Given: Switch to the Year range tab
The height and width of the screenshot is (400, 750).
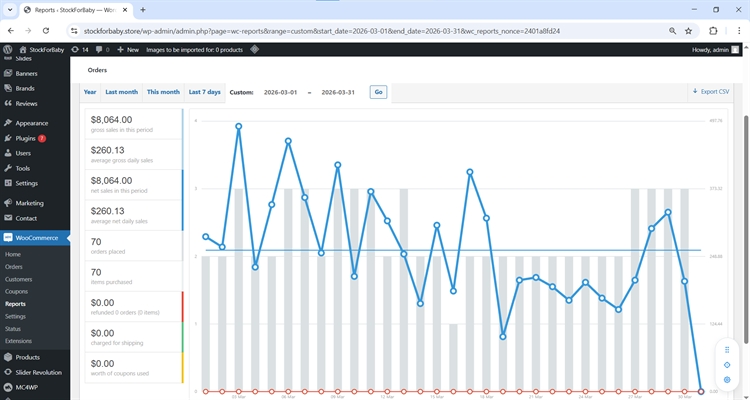Looking at the screenshot, I should (x=90, y=92).
